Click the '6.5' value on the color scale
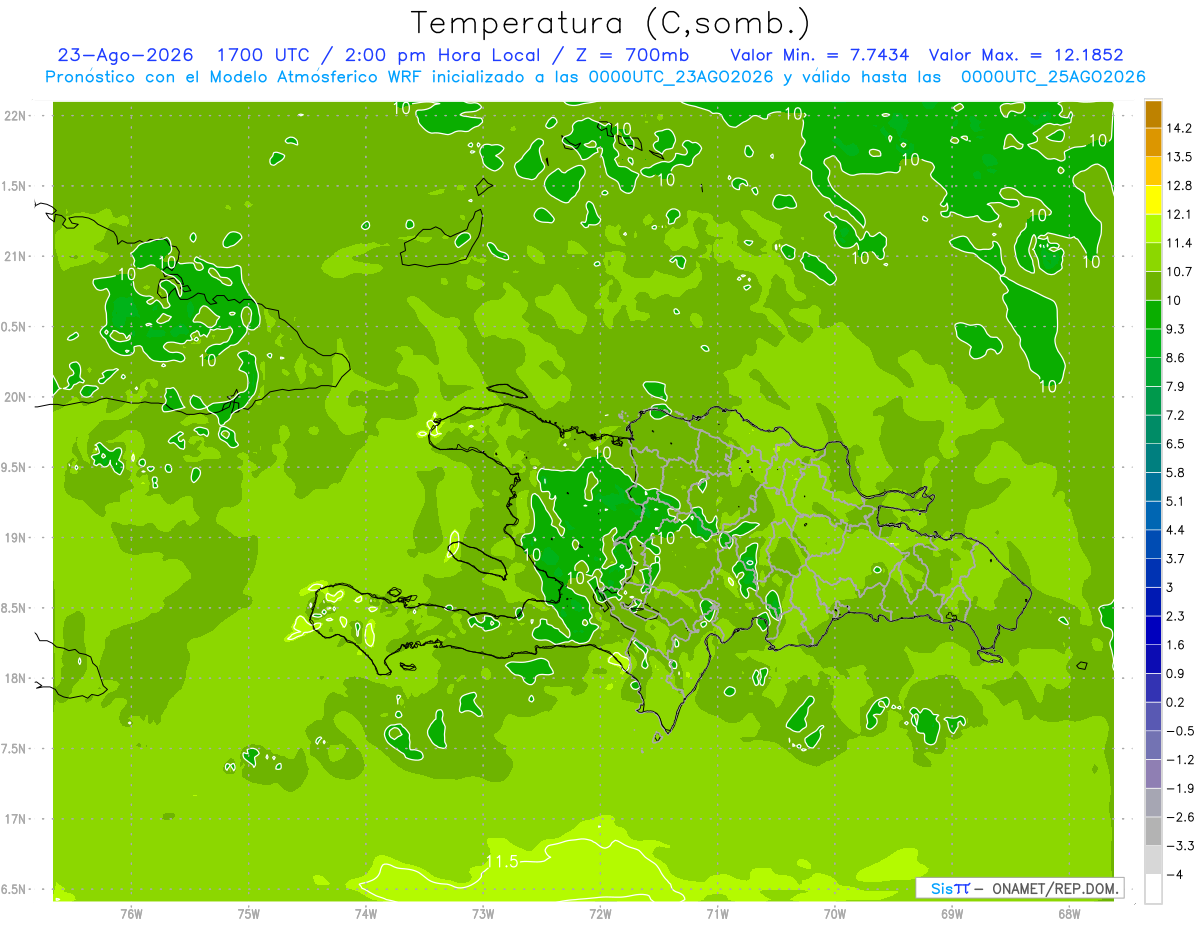This screenshot has height=927, width=1200. point(1176,443)
